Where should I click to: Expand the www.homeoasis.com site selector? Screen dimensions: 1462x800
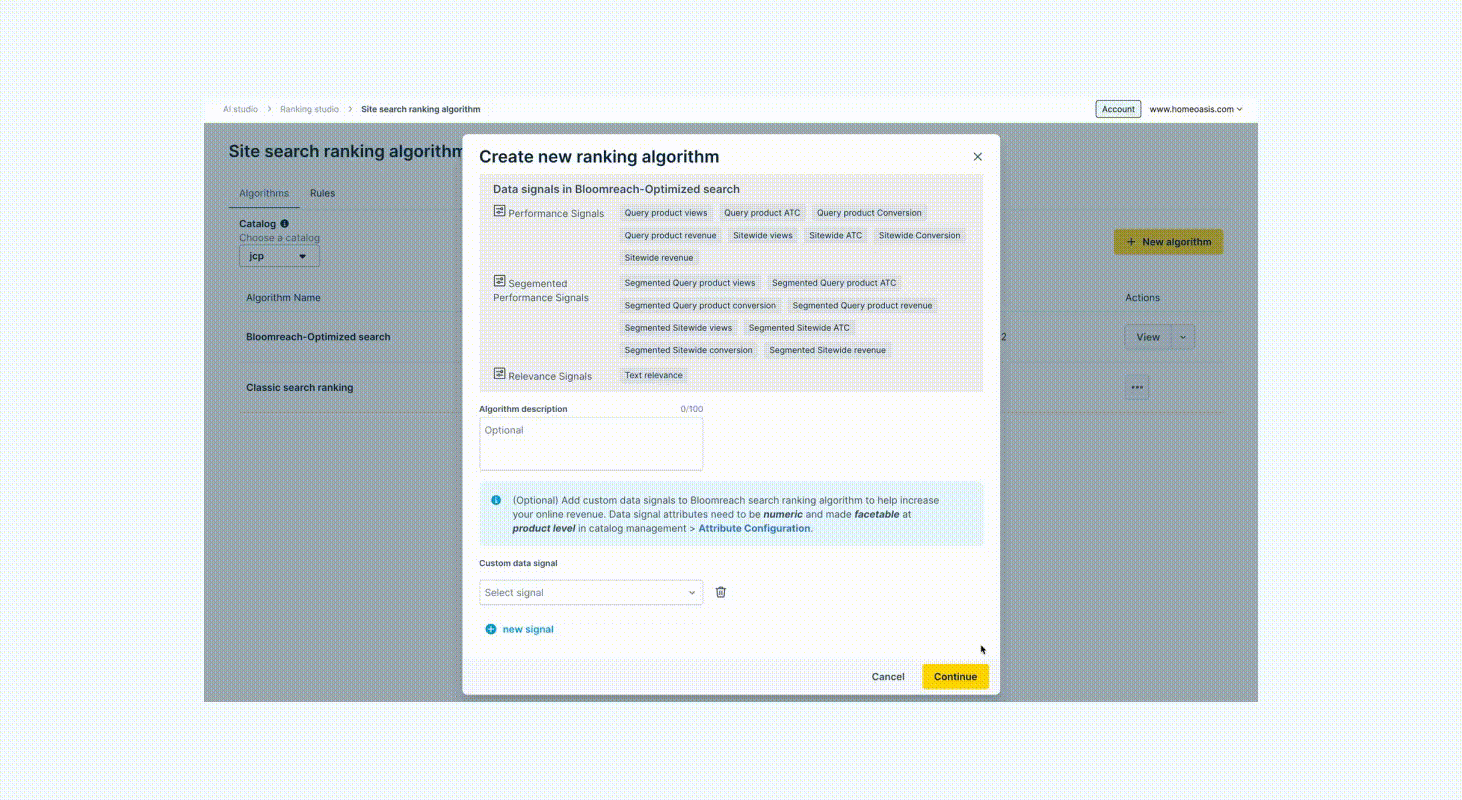[1196, 109]
